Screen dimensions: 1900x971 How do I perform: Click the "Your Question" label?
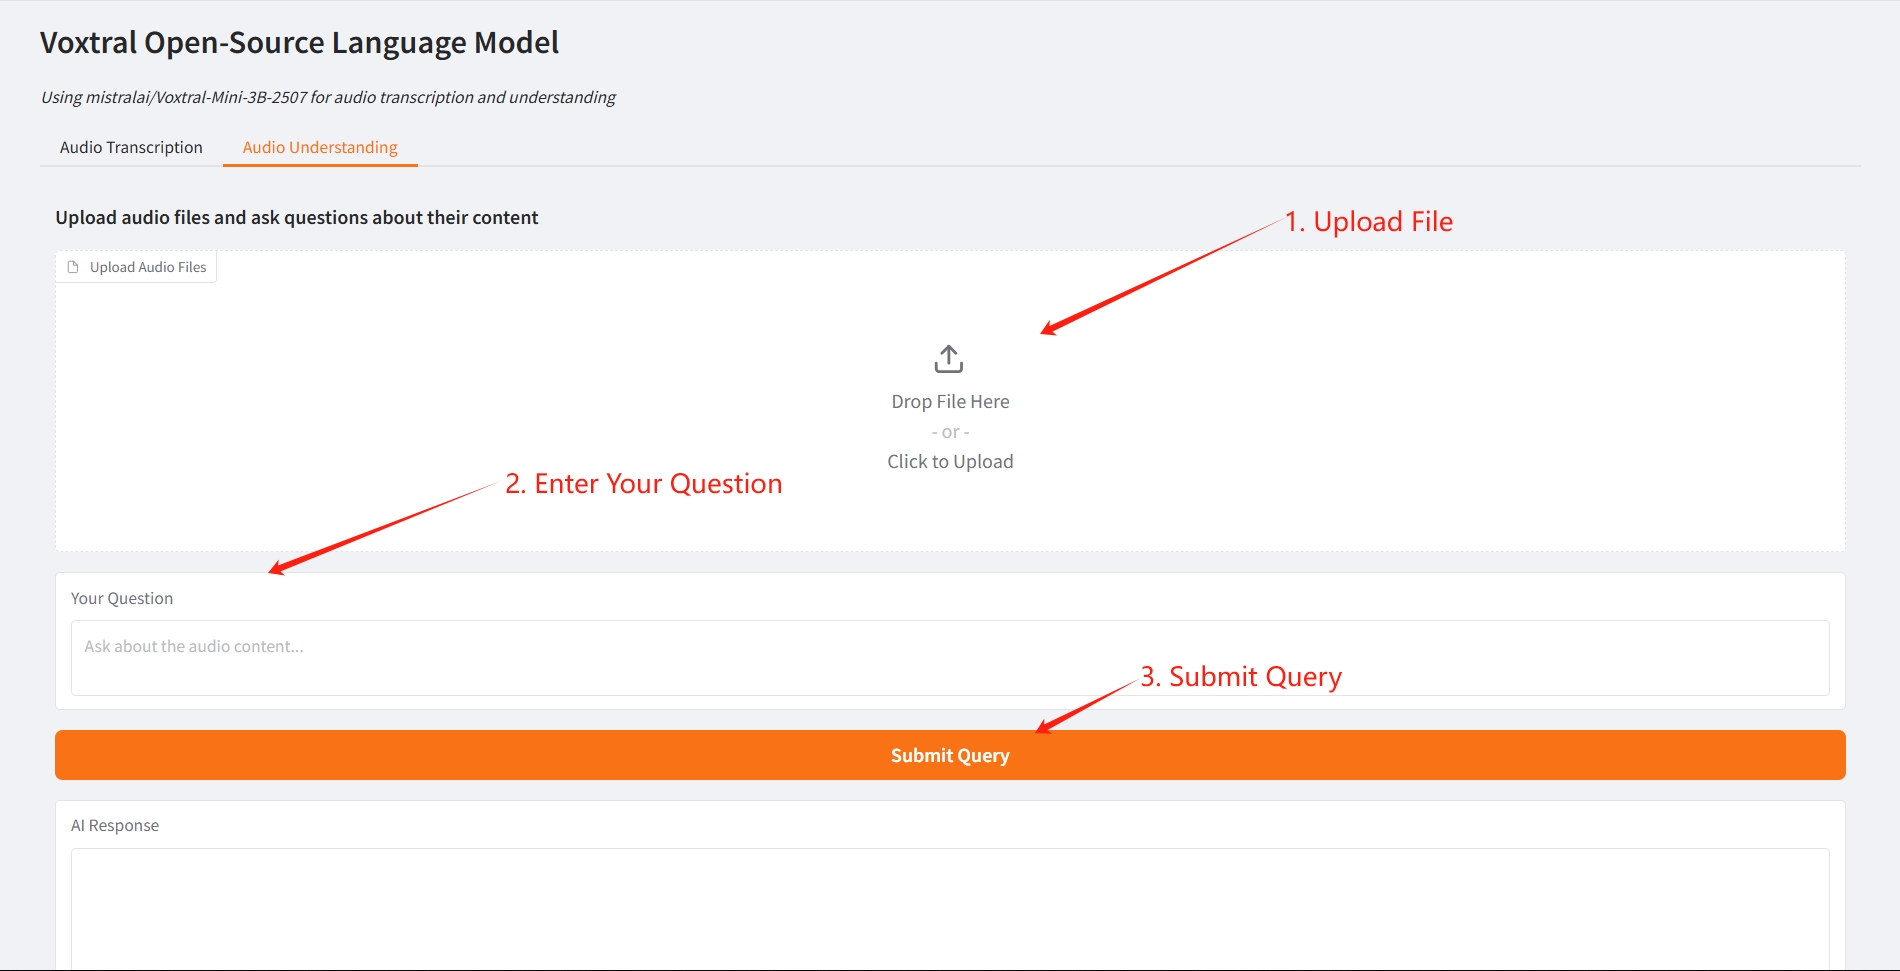122,598
